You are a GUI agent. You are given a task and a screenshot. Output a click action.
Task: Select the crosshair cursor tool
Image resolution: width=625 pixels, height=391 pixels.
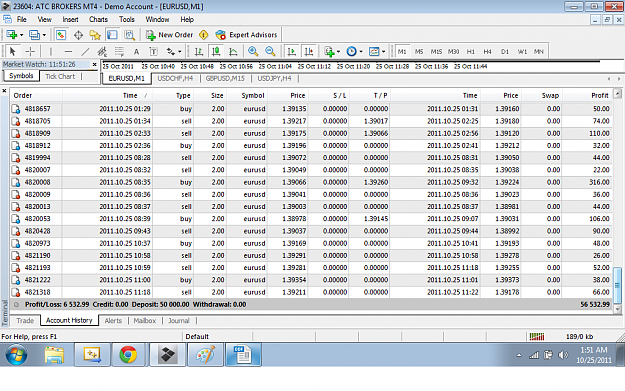(x=30, y=51)
